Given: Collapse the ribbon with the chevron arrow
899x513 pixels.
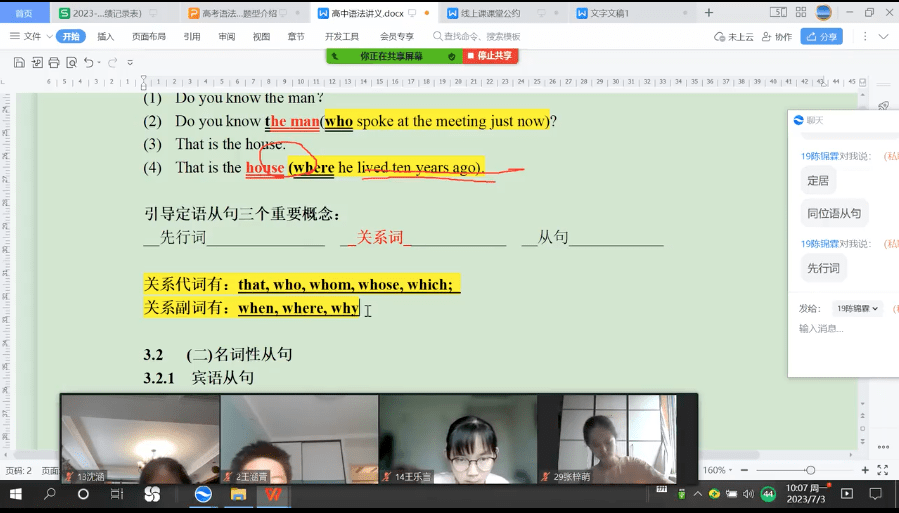Looking at the screenshot, I should click(883, 36).
